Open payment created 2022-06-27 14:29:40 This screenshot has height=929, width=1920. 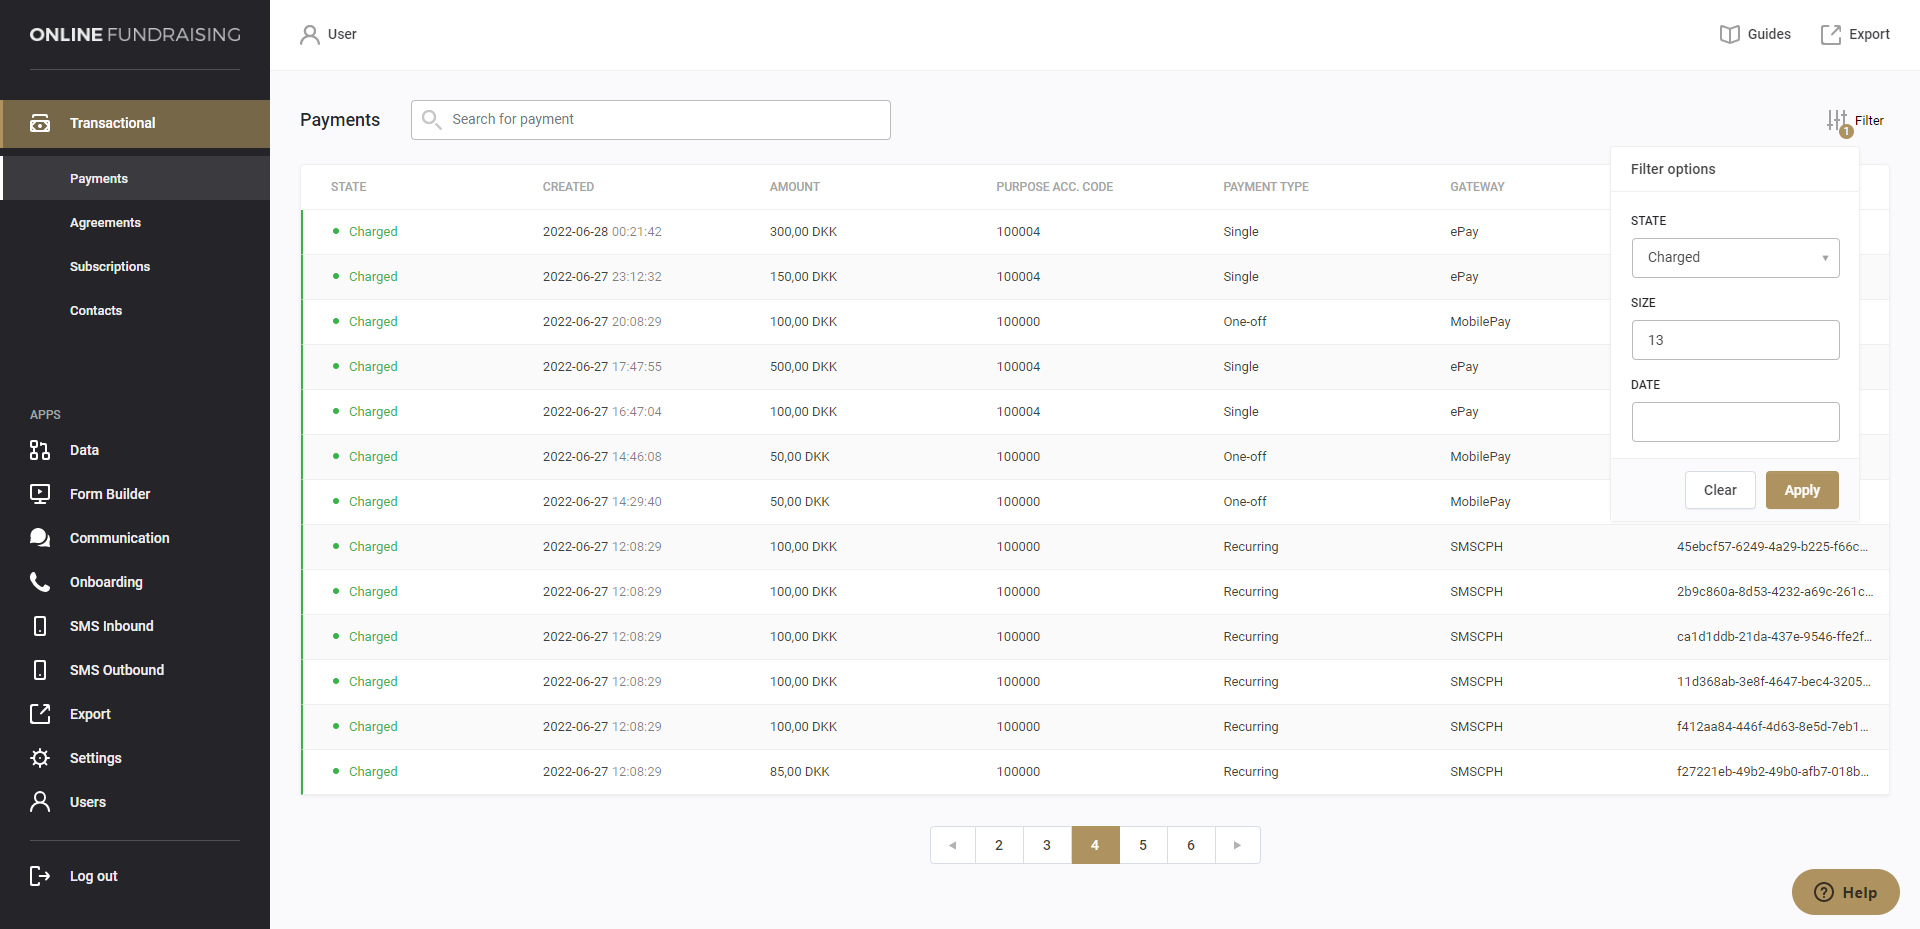602,502
